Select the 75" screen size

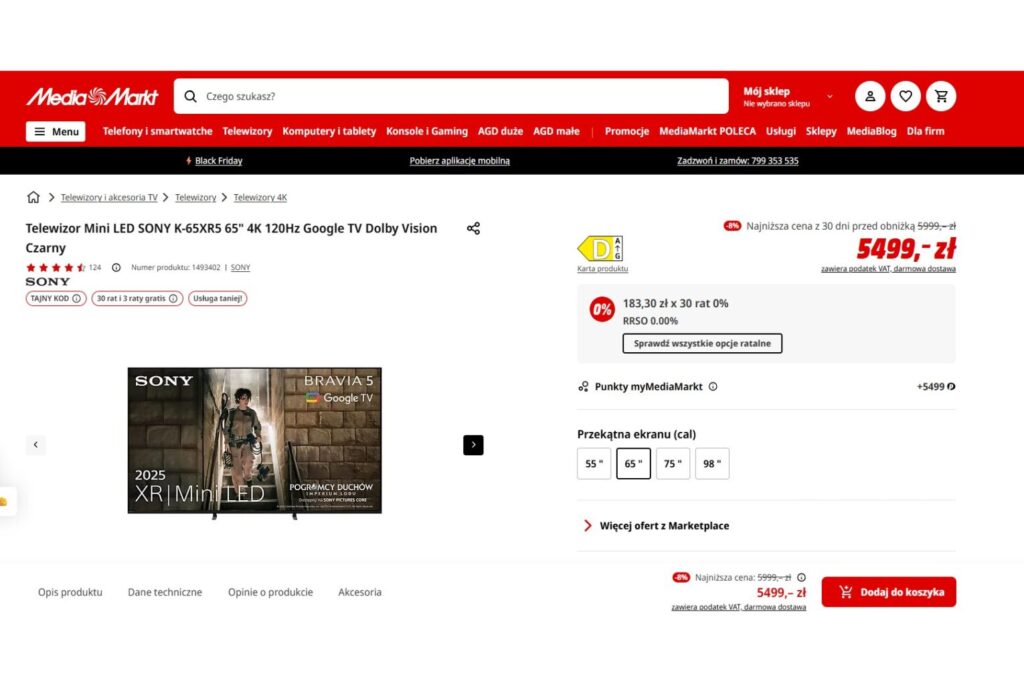673,464
